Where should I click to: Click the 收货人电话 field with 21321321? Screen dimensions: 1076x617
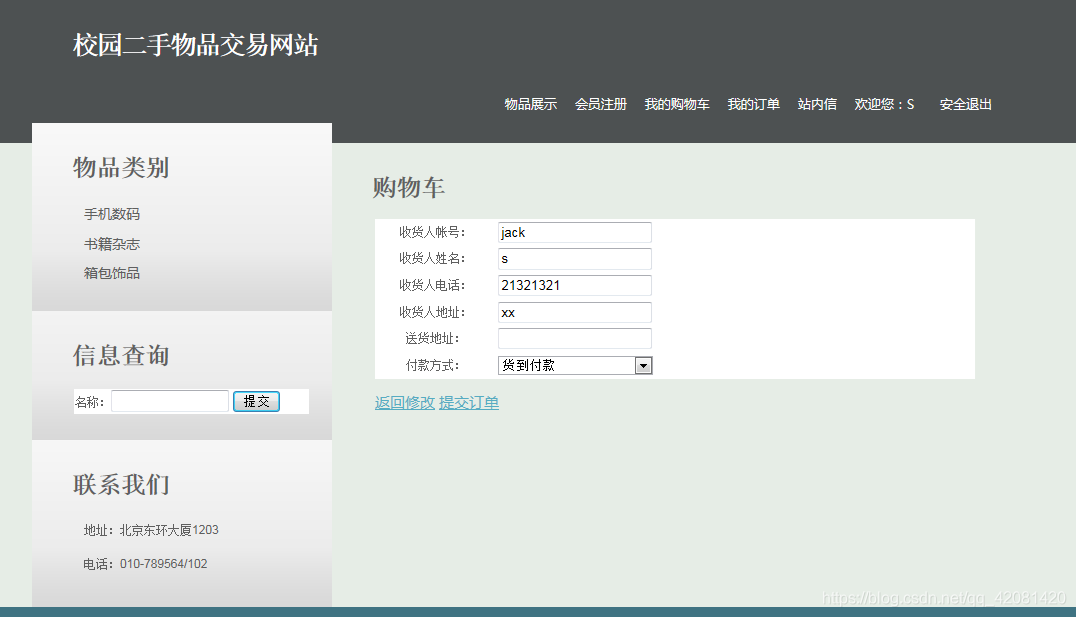pyautogui.click(x=574, y=286)
